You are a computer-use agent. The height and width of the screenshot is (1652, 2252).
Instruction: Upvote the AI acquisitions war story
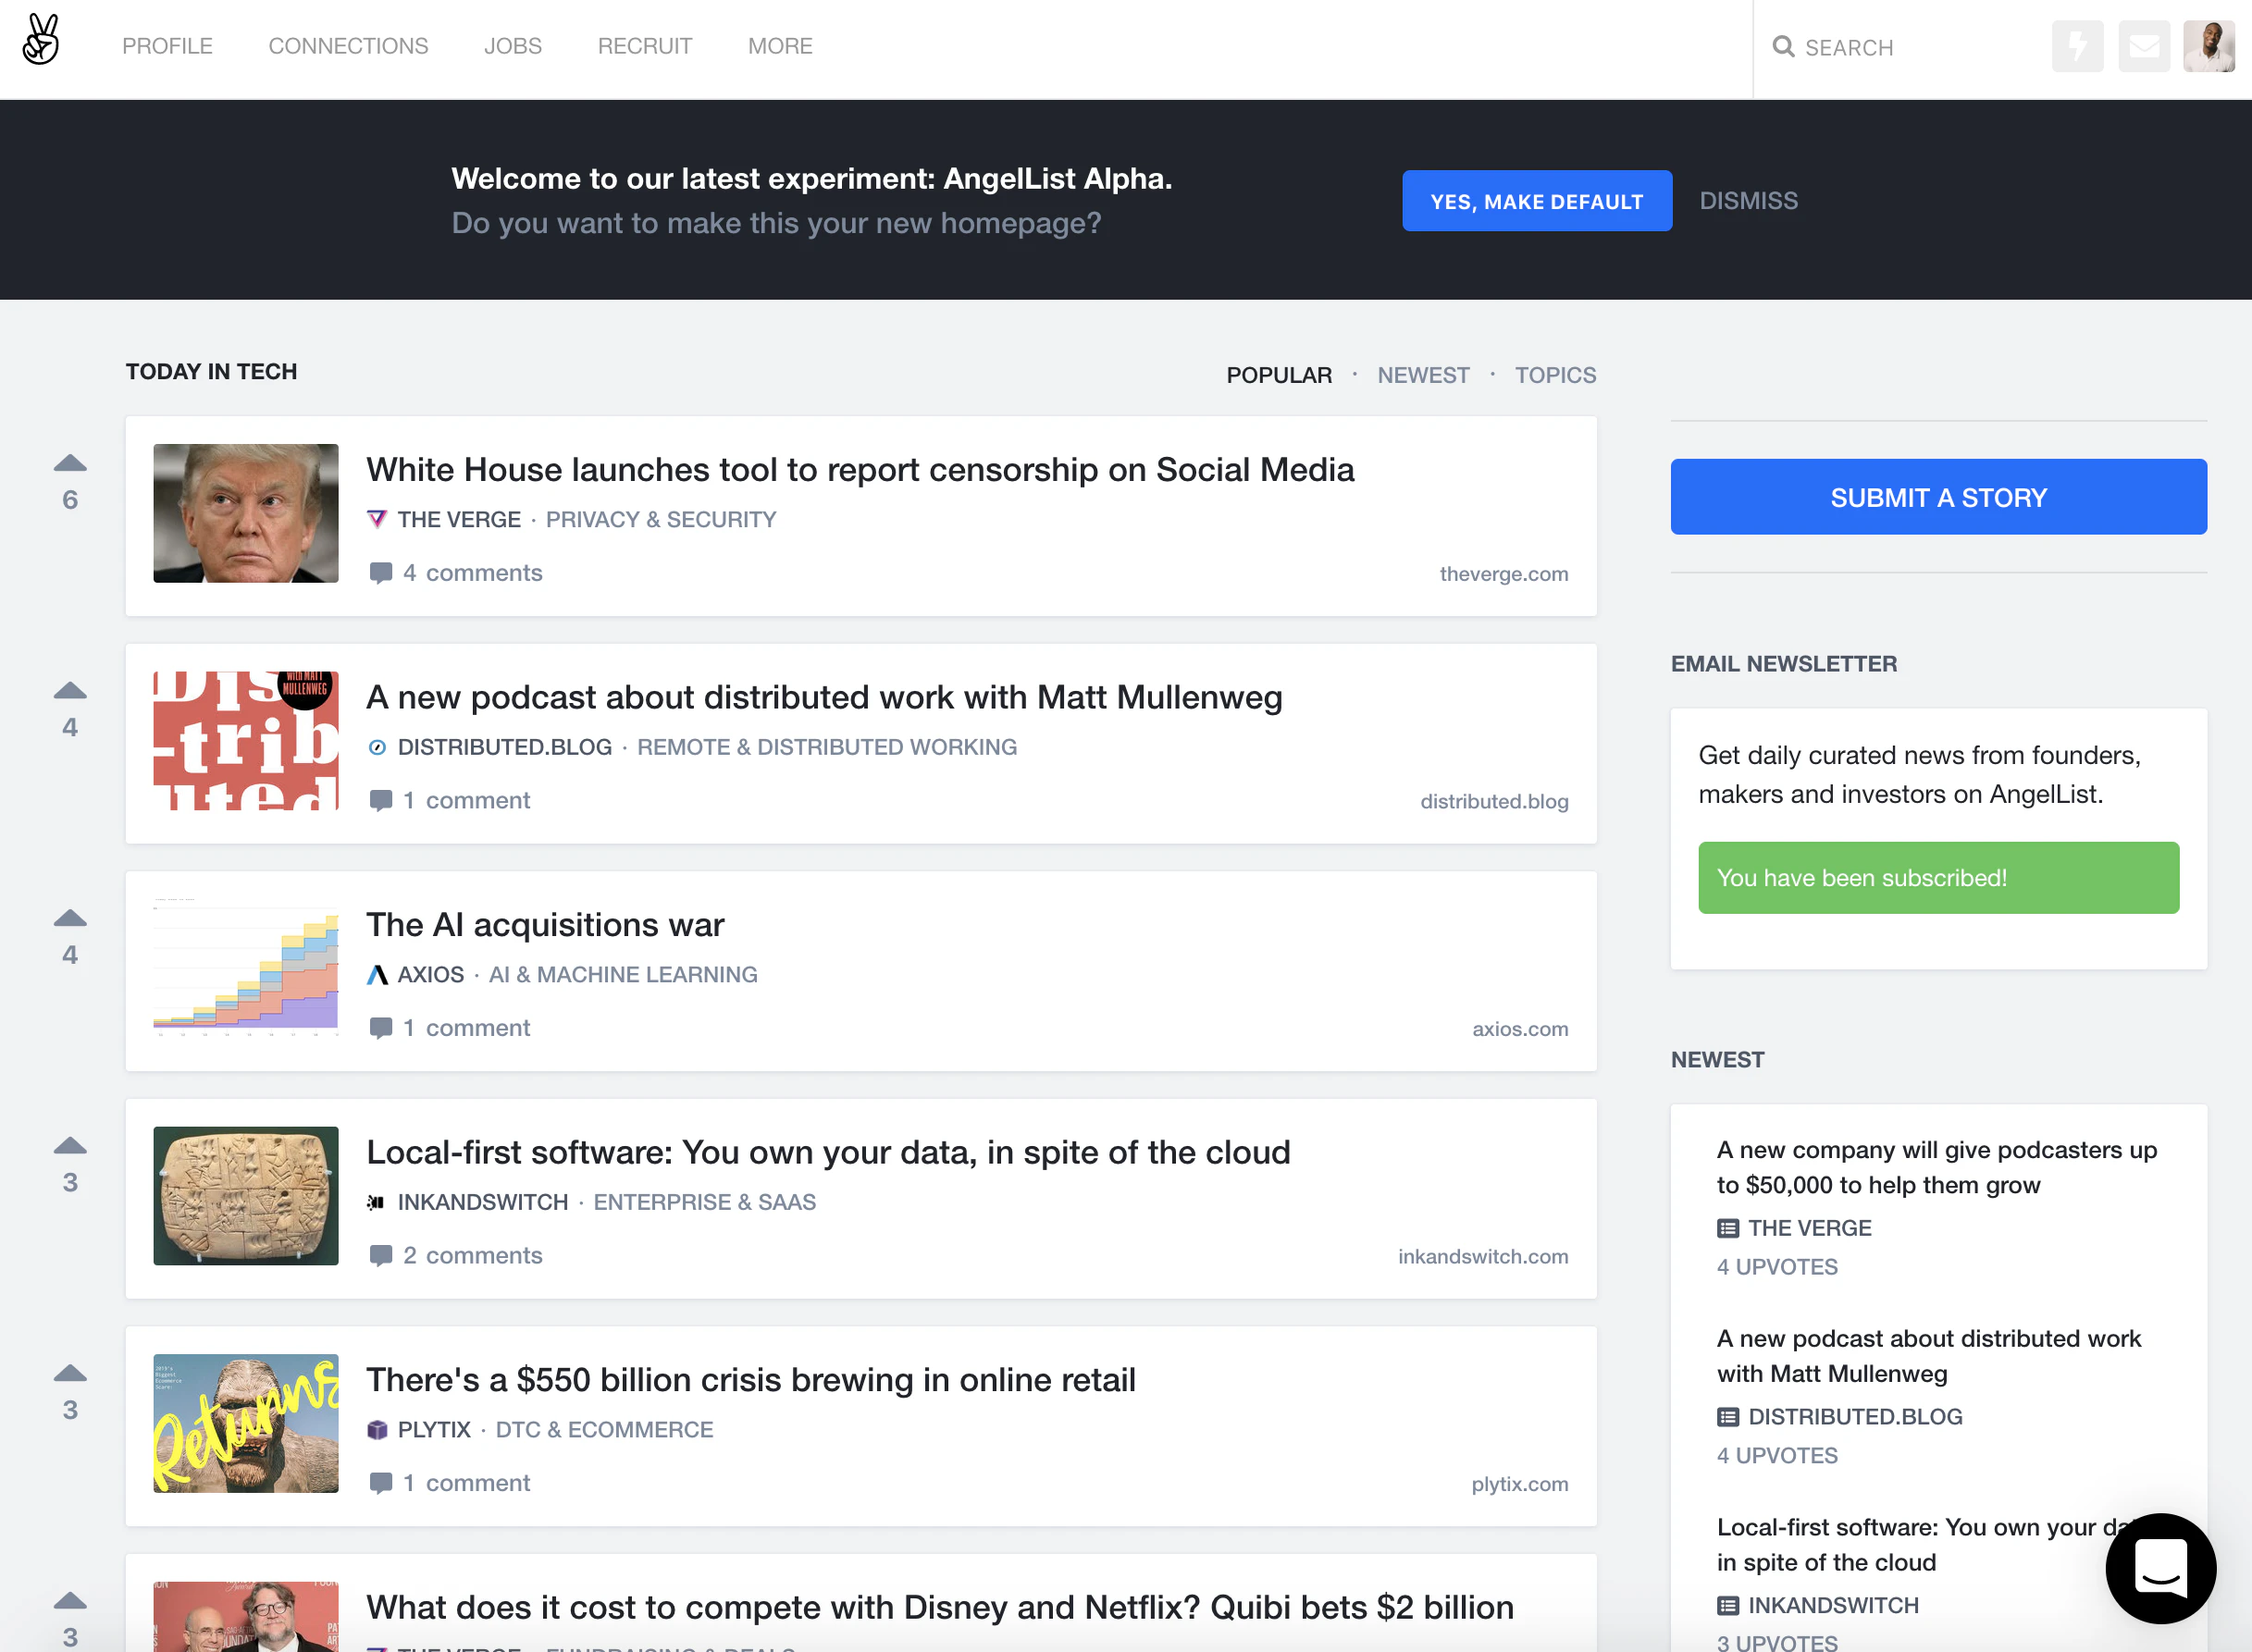pyautogui.click(x=70, y=918)
